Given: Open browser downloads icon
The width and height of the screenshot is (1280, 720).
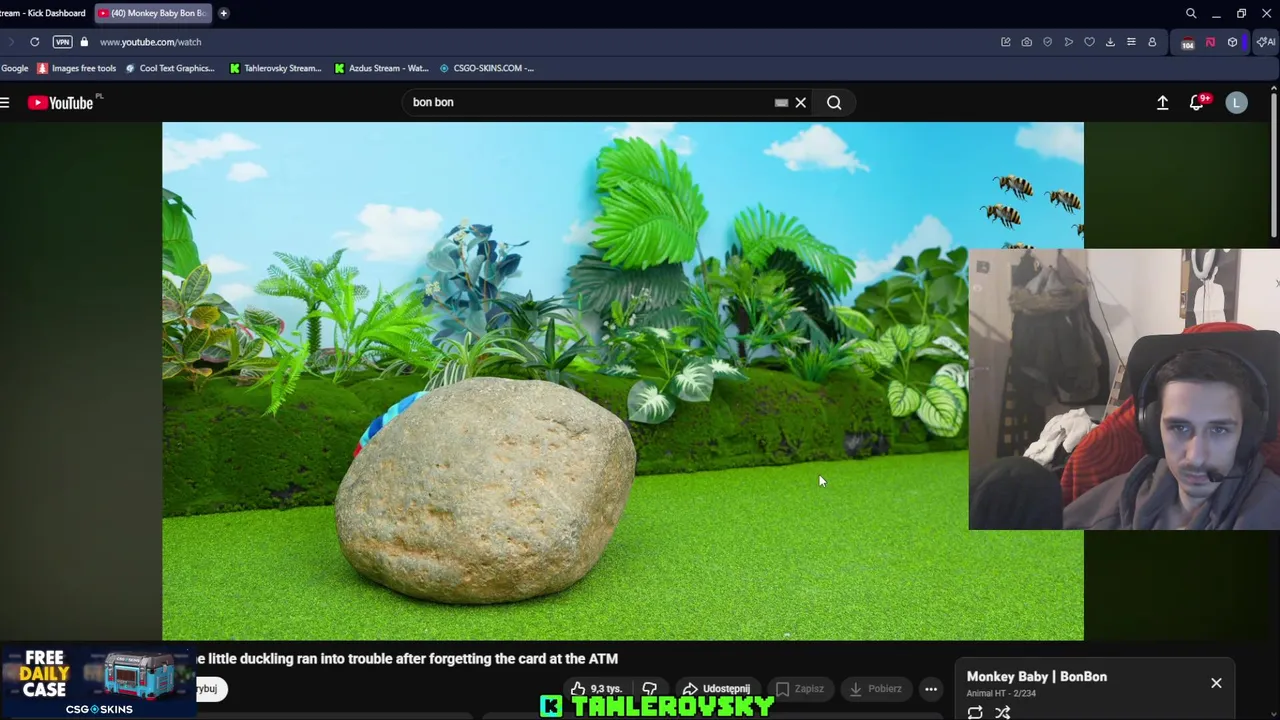Looking at the screenshot, I should 1110,42.
